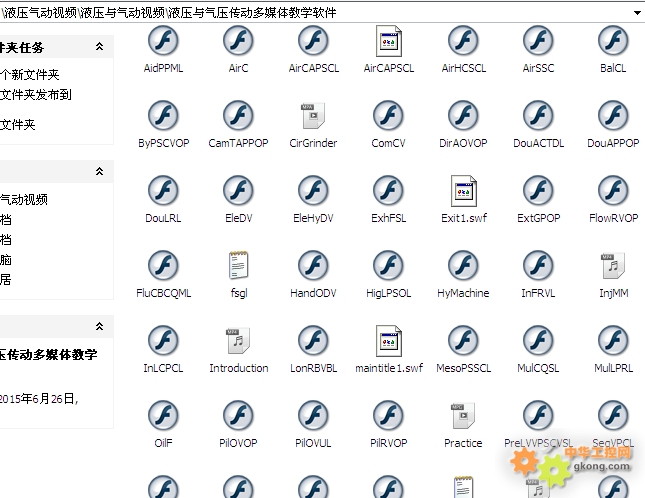
Task: Select the OilF Flash file icon
Action: coord(163,415)
